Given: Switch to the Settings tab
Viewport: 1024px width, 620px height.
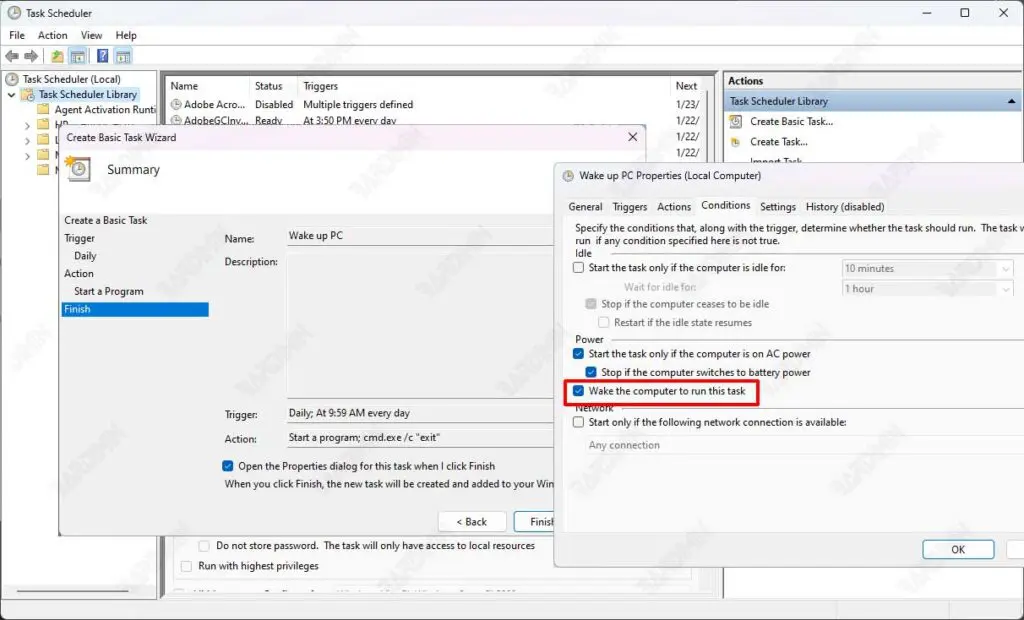Looking at the screenshot, I should (778, 207).
